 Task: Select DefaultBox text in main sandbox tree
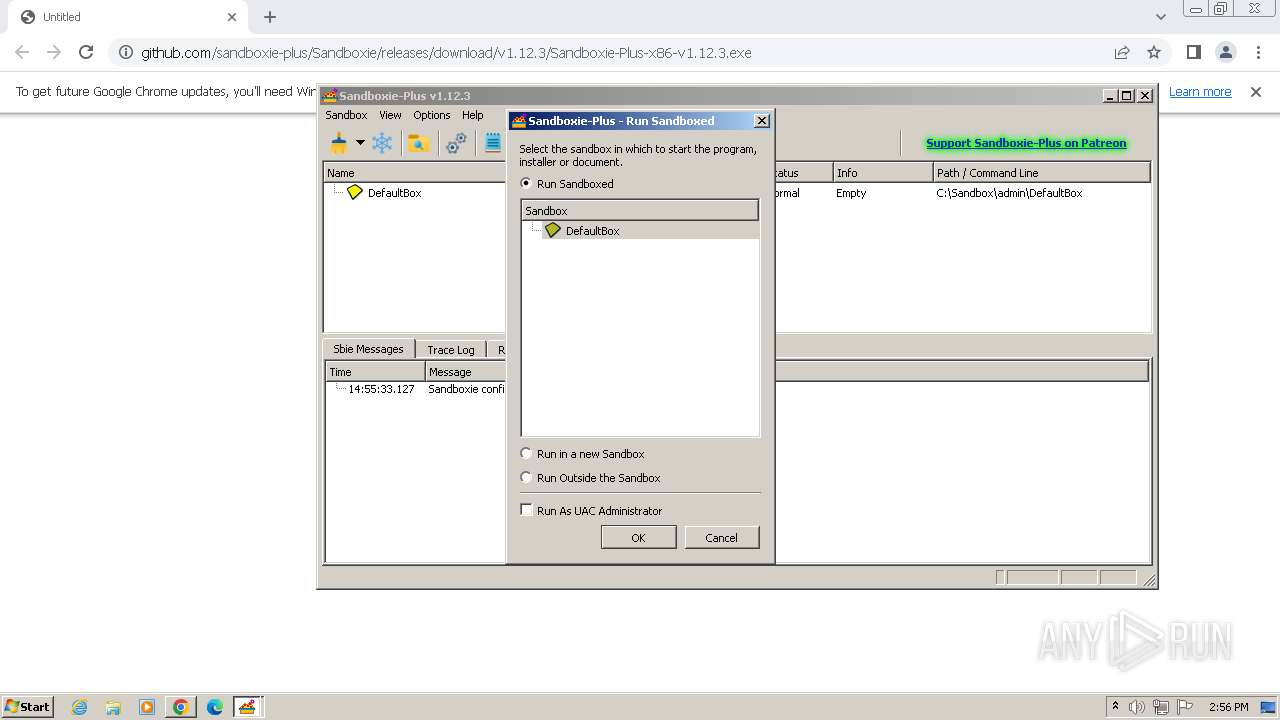(x=394, y=193)
